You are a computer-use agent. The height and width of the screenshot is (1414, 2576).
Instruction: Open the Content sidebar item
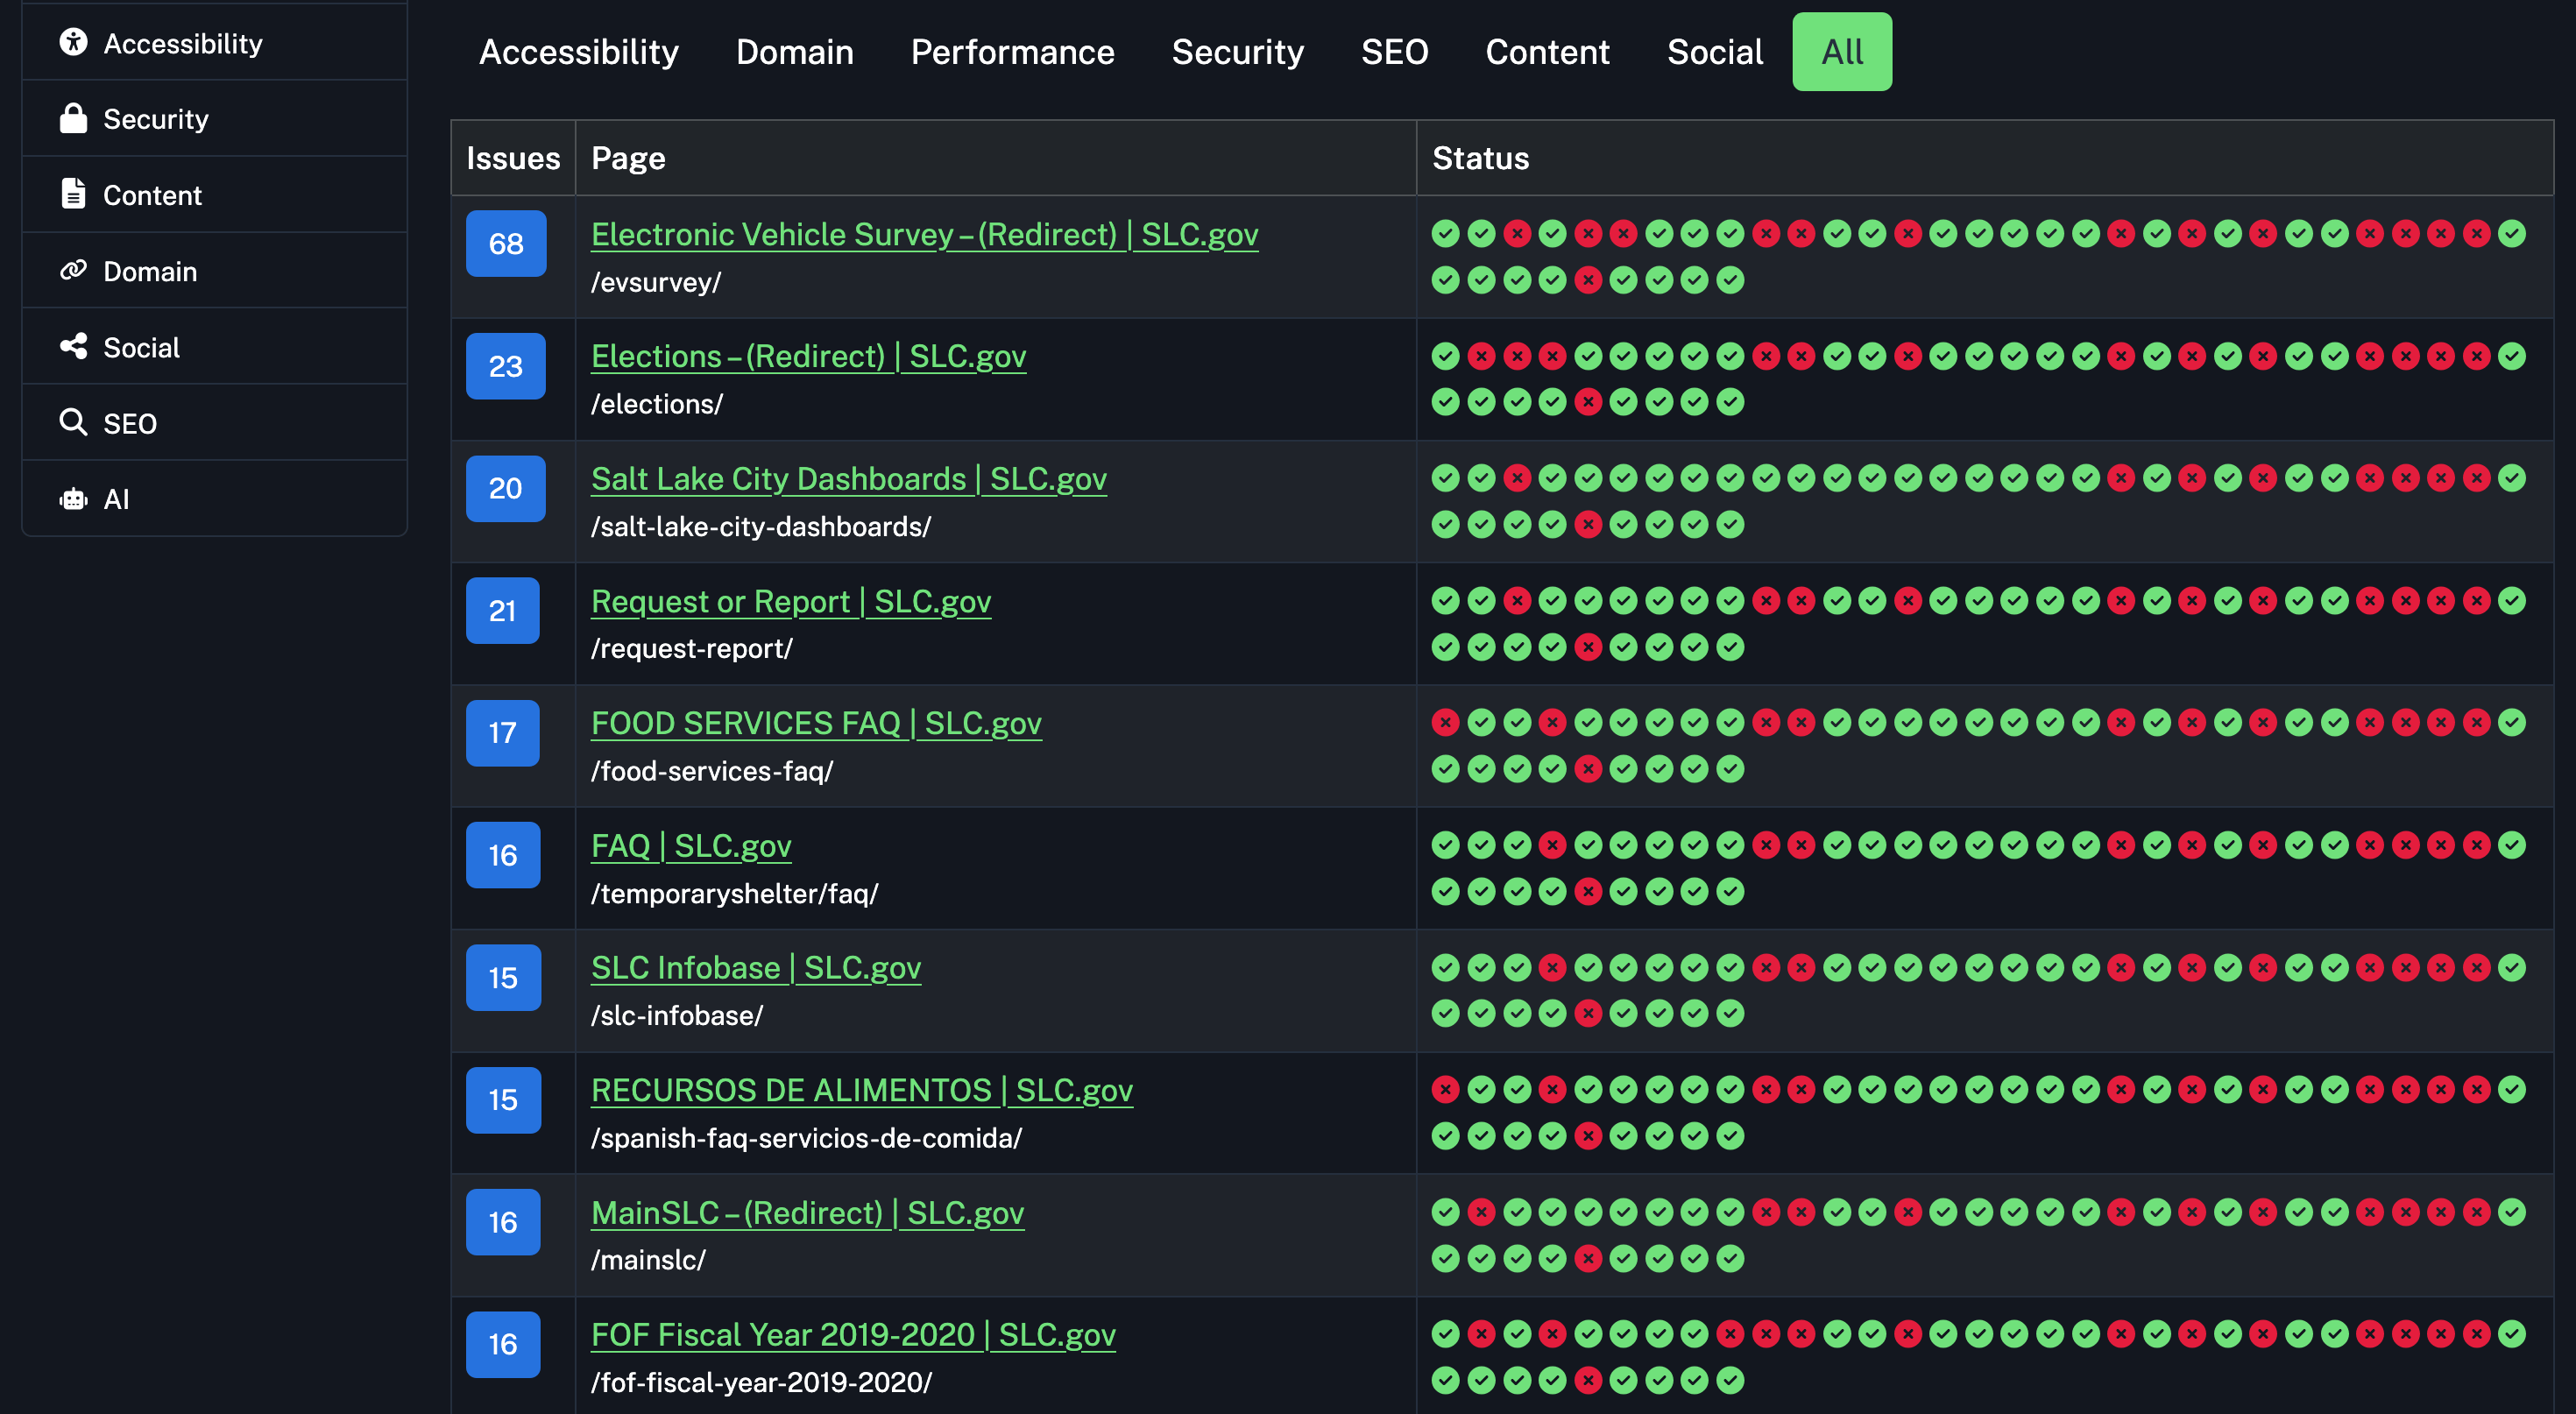[x=214, y=195]
